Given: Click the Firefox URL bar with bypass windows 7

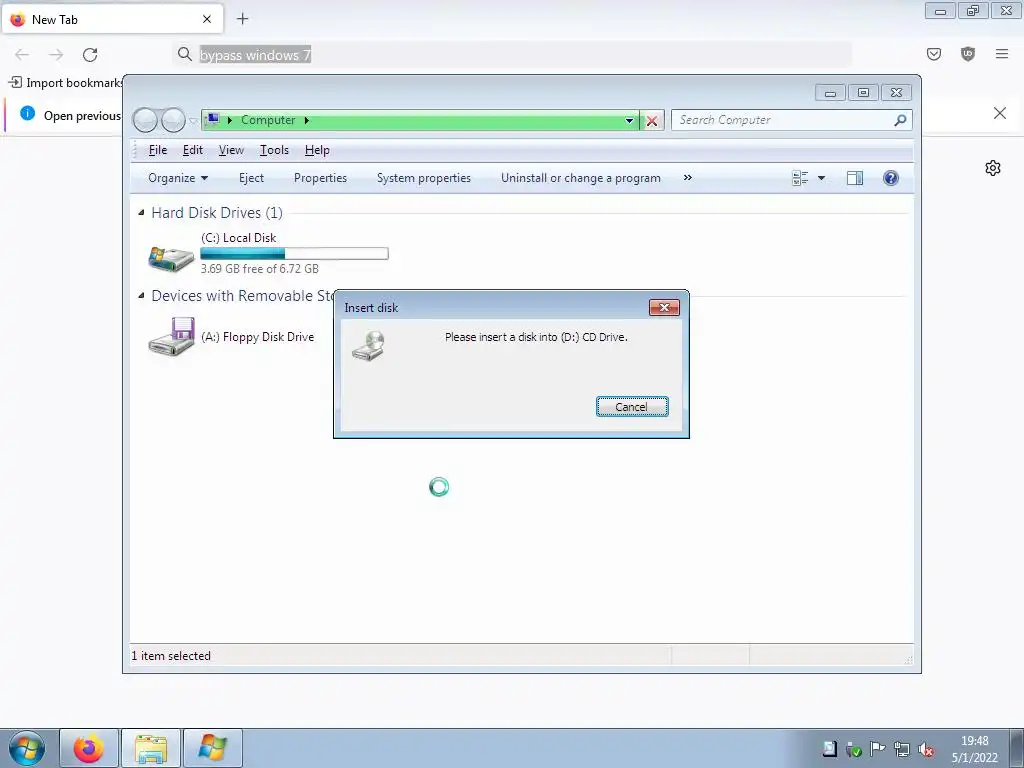Looking at the screenshot, I should (513, 55).
